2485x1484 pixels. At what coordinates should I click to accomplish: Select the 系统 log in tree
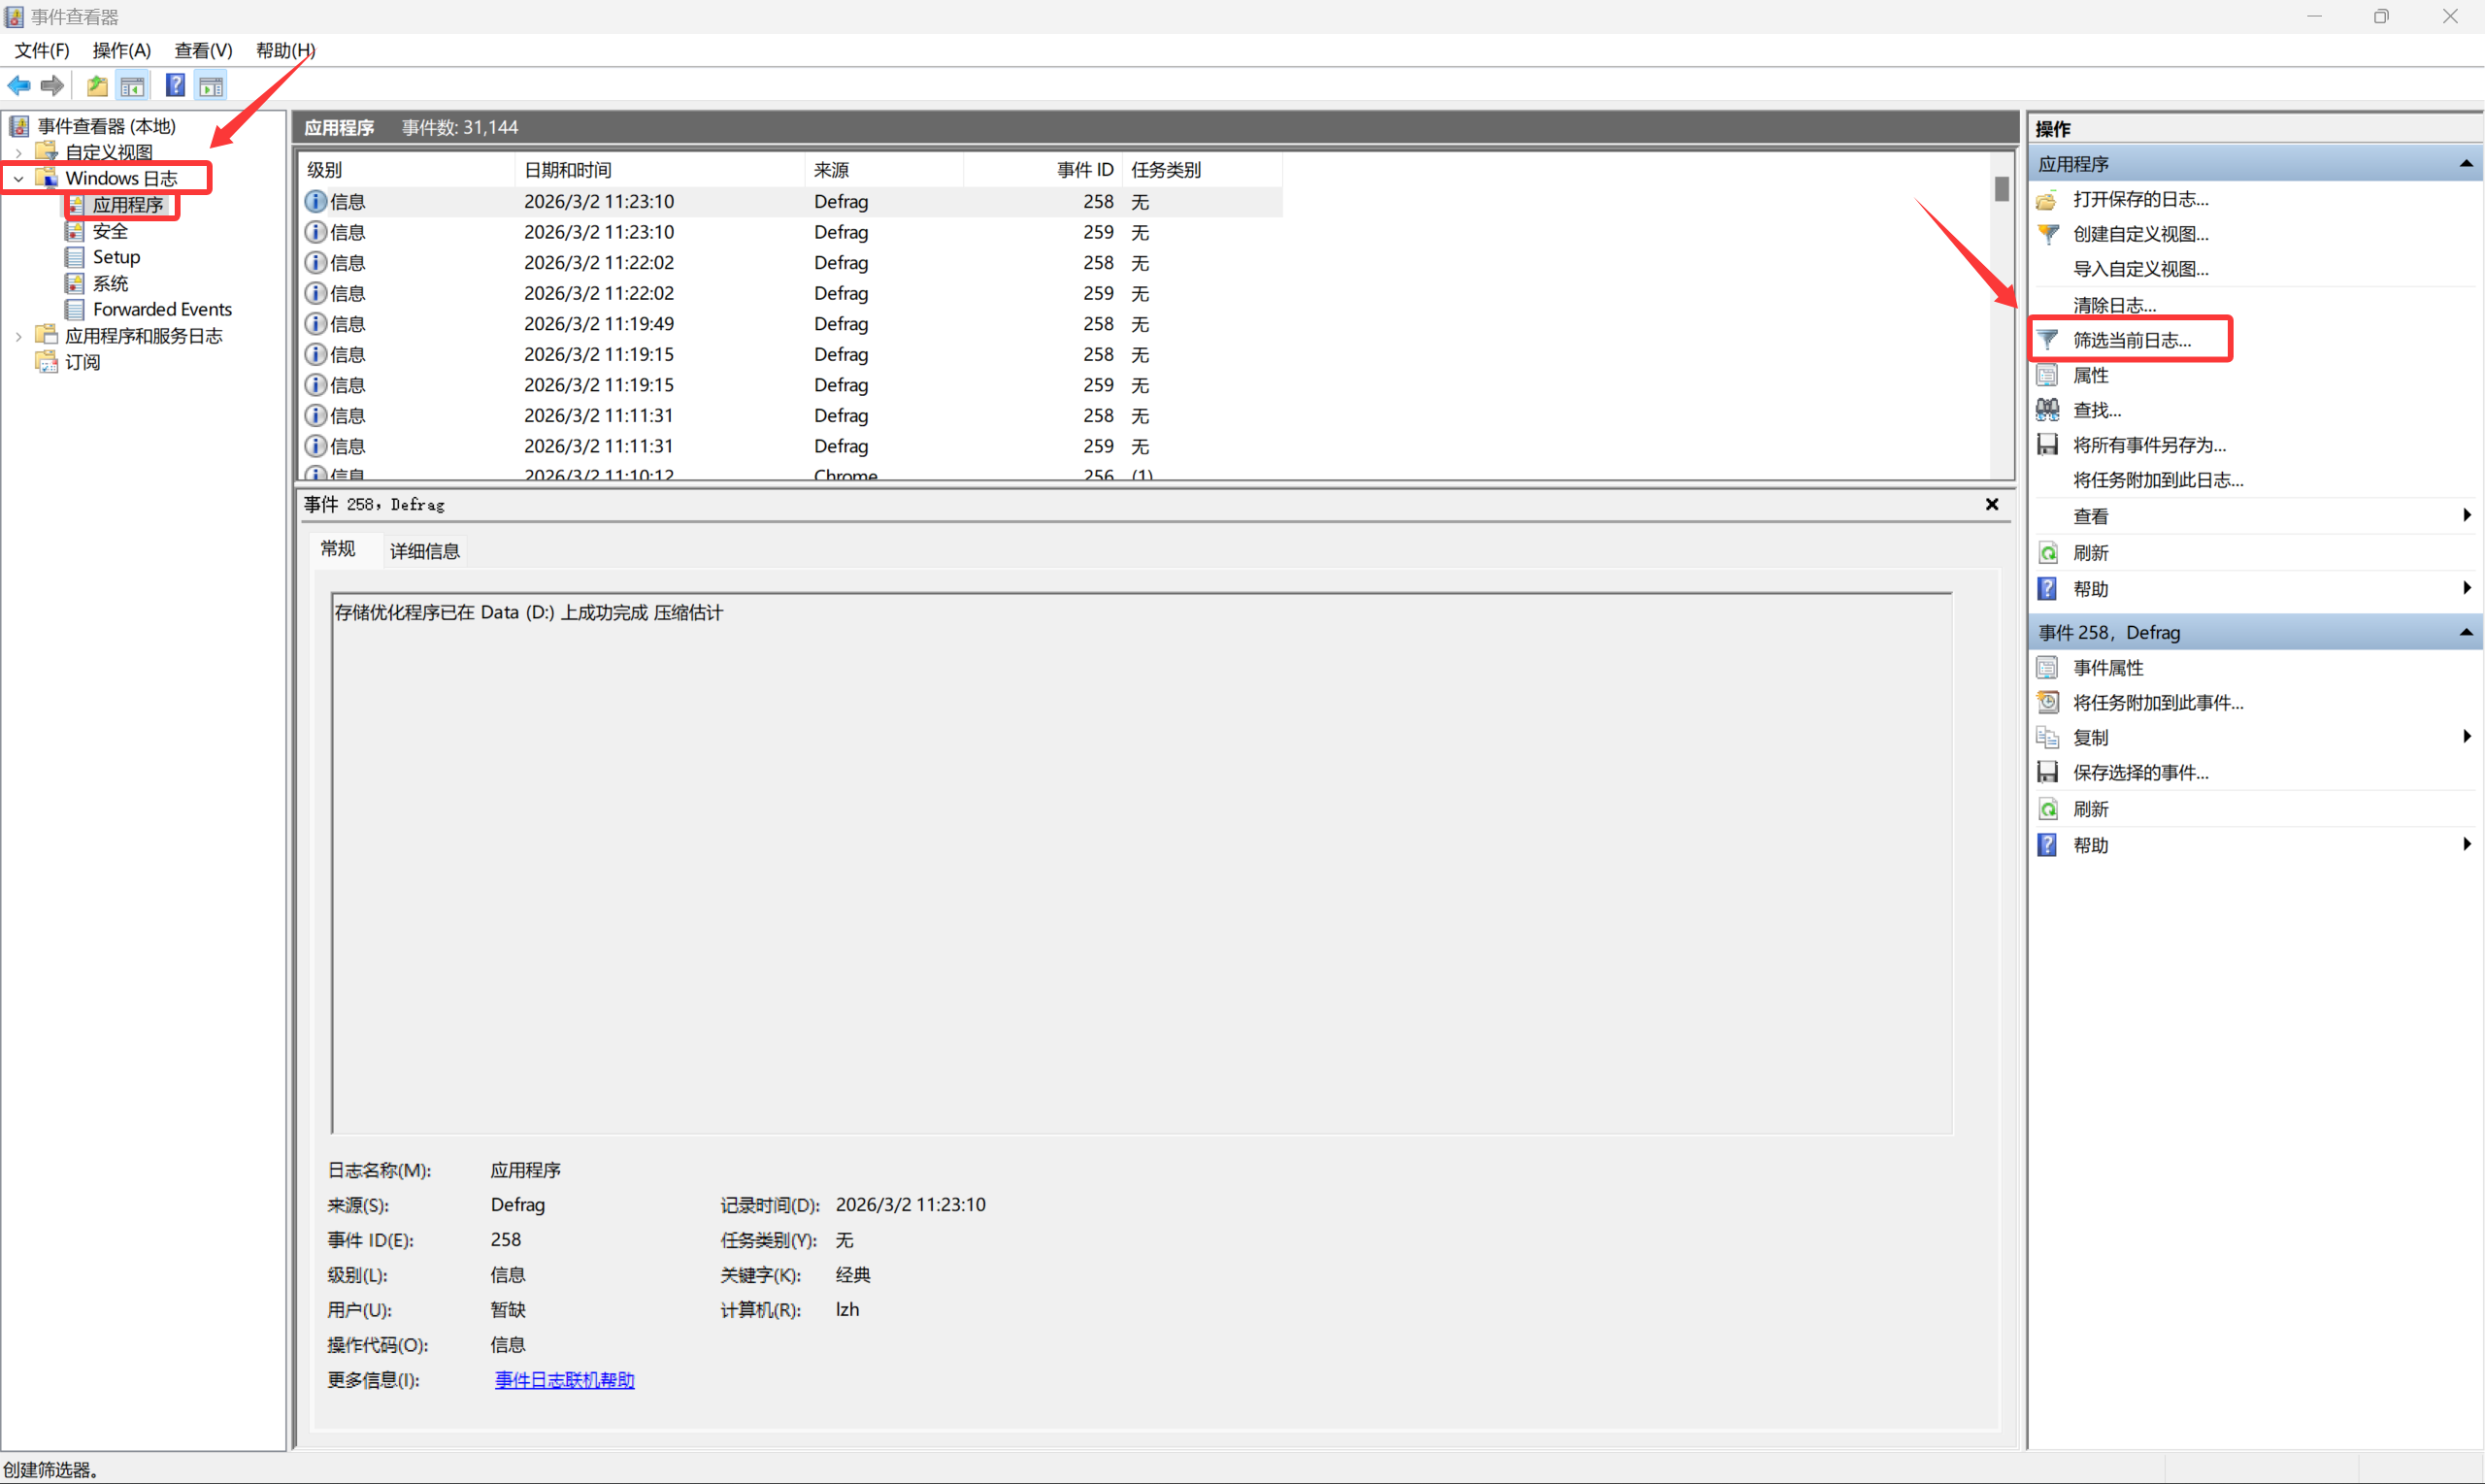[110, 284]
